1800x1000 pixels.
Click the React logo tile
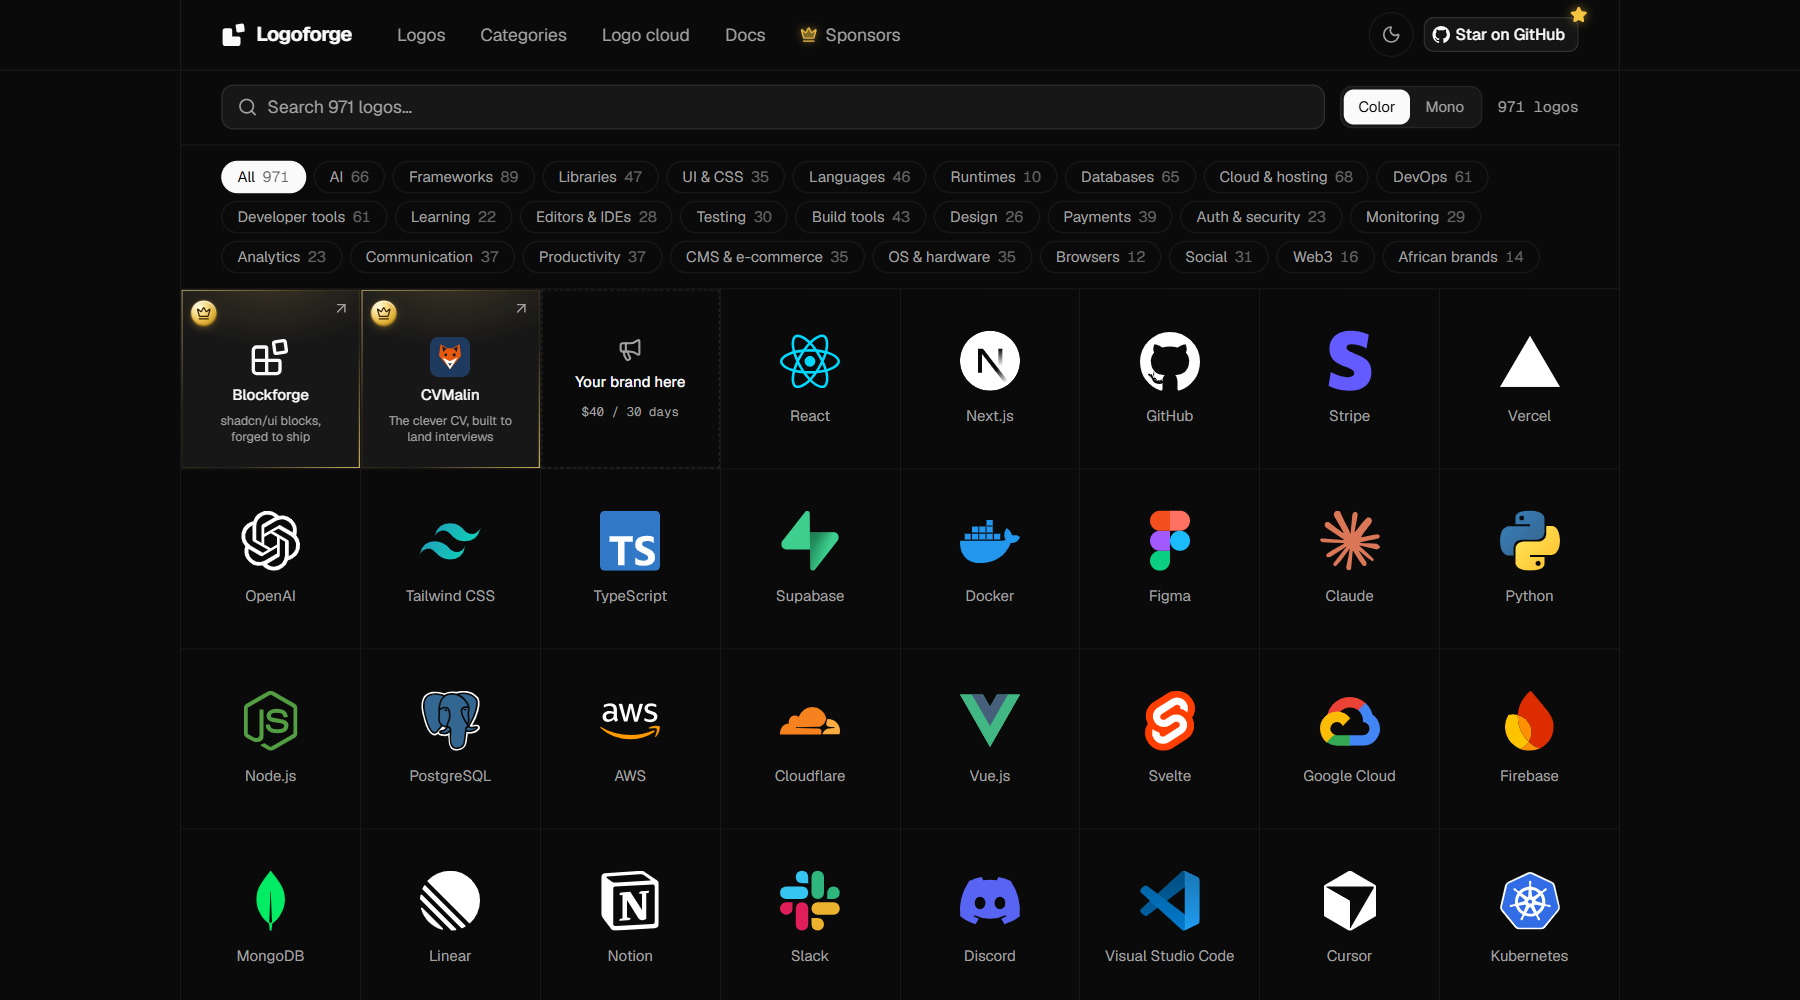[810, 379]
